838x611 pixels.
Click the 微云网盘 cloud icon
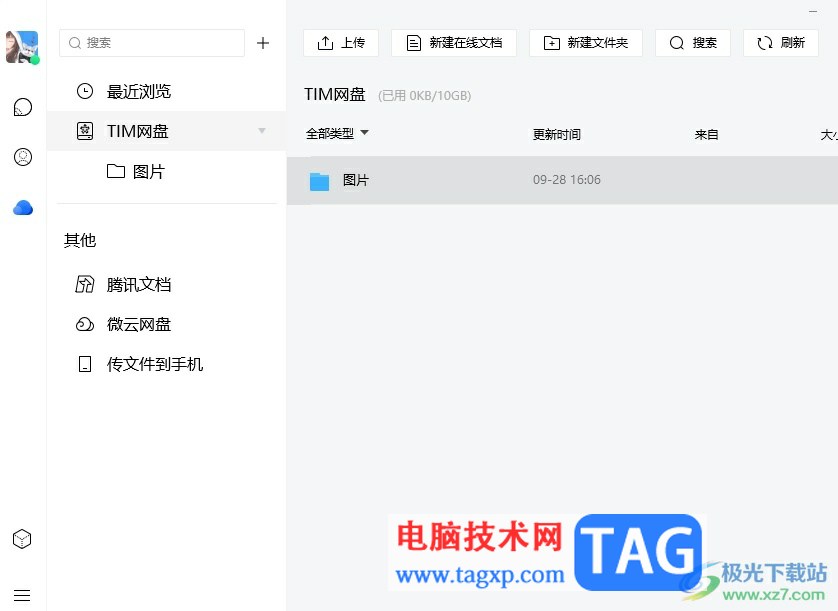[84, 324]
